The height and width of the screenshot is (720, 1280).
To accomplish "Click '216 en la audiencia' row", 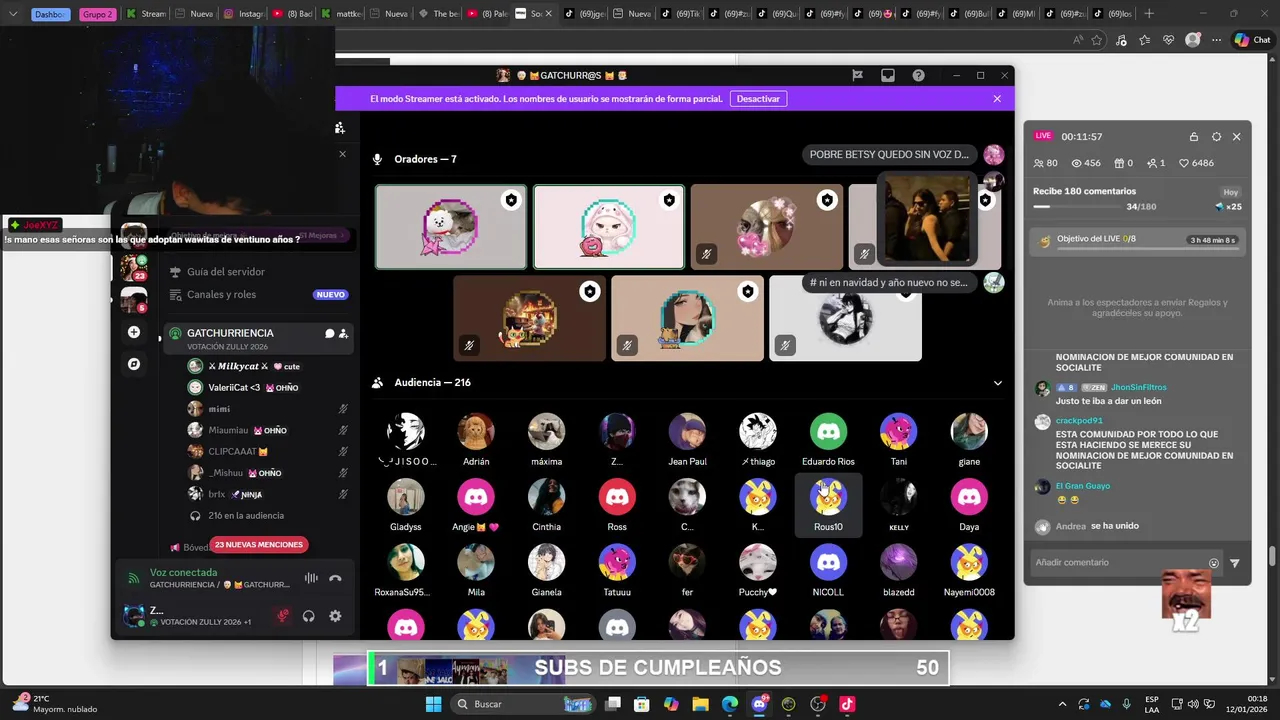I will coord(246,516).
